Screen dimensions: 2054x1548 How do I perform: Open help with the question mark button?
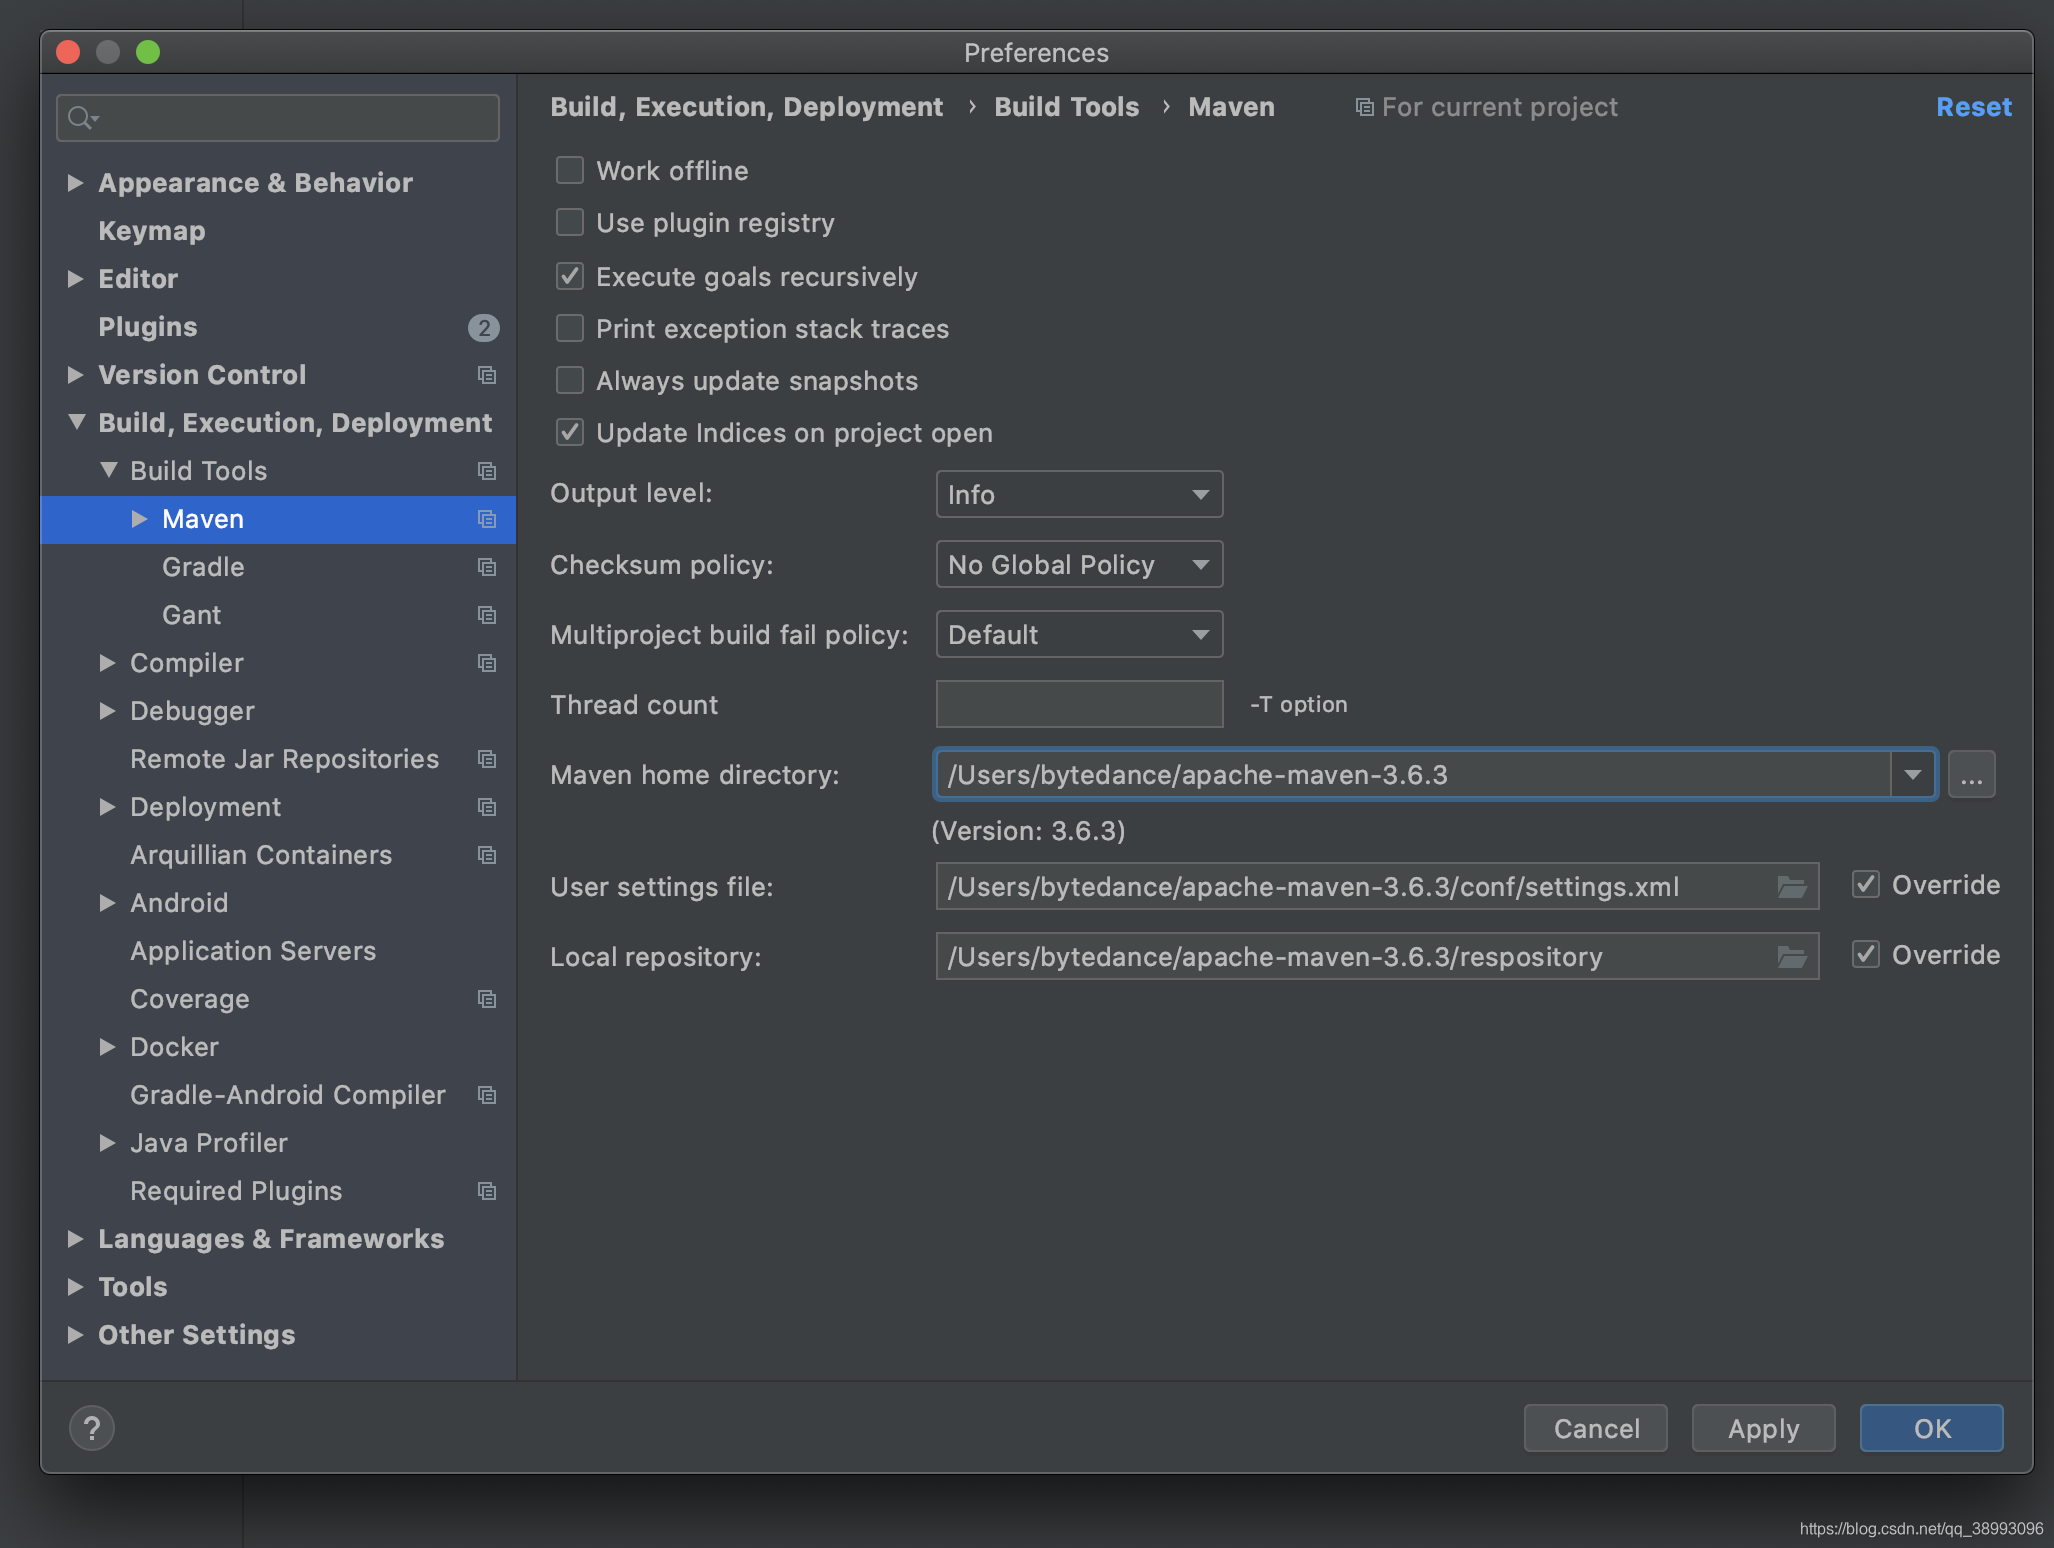[92, 1428]
